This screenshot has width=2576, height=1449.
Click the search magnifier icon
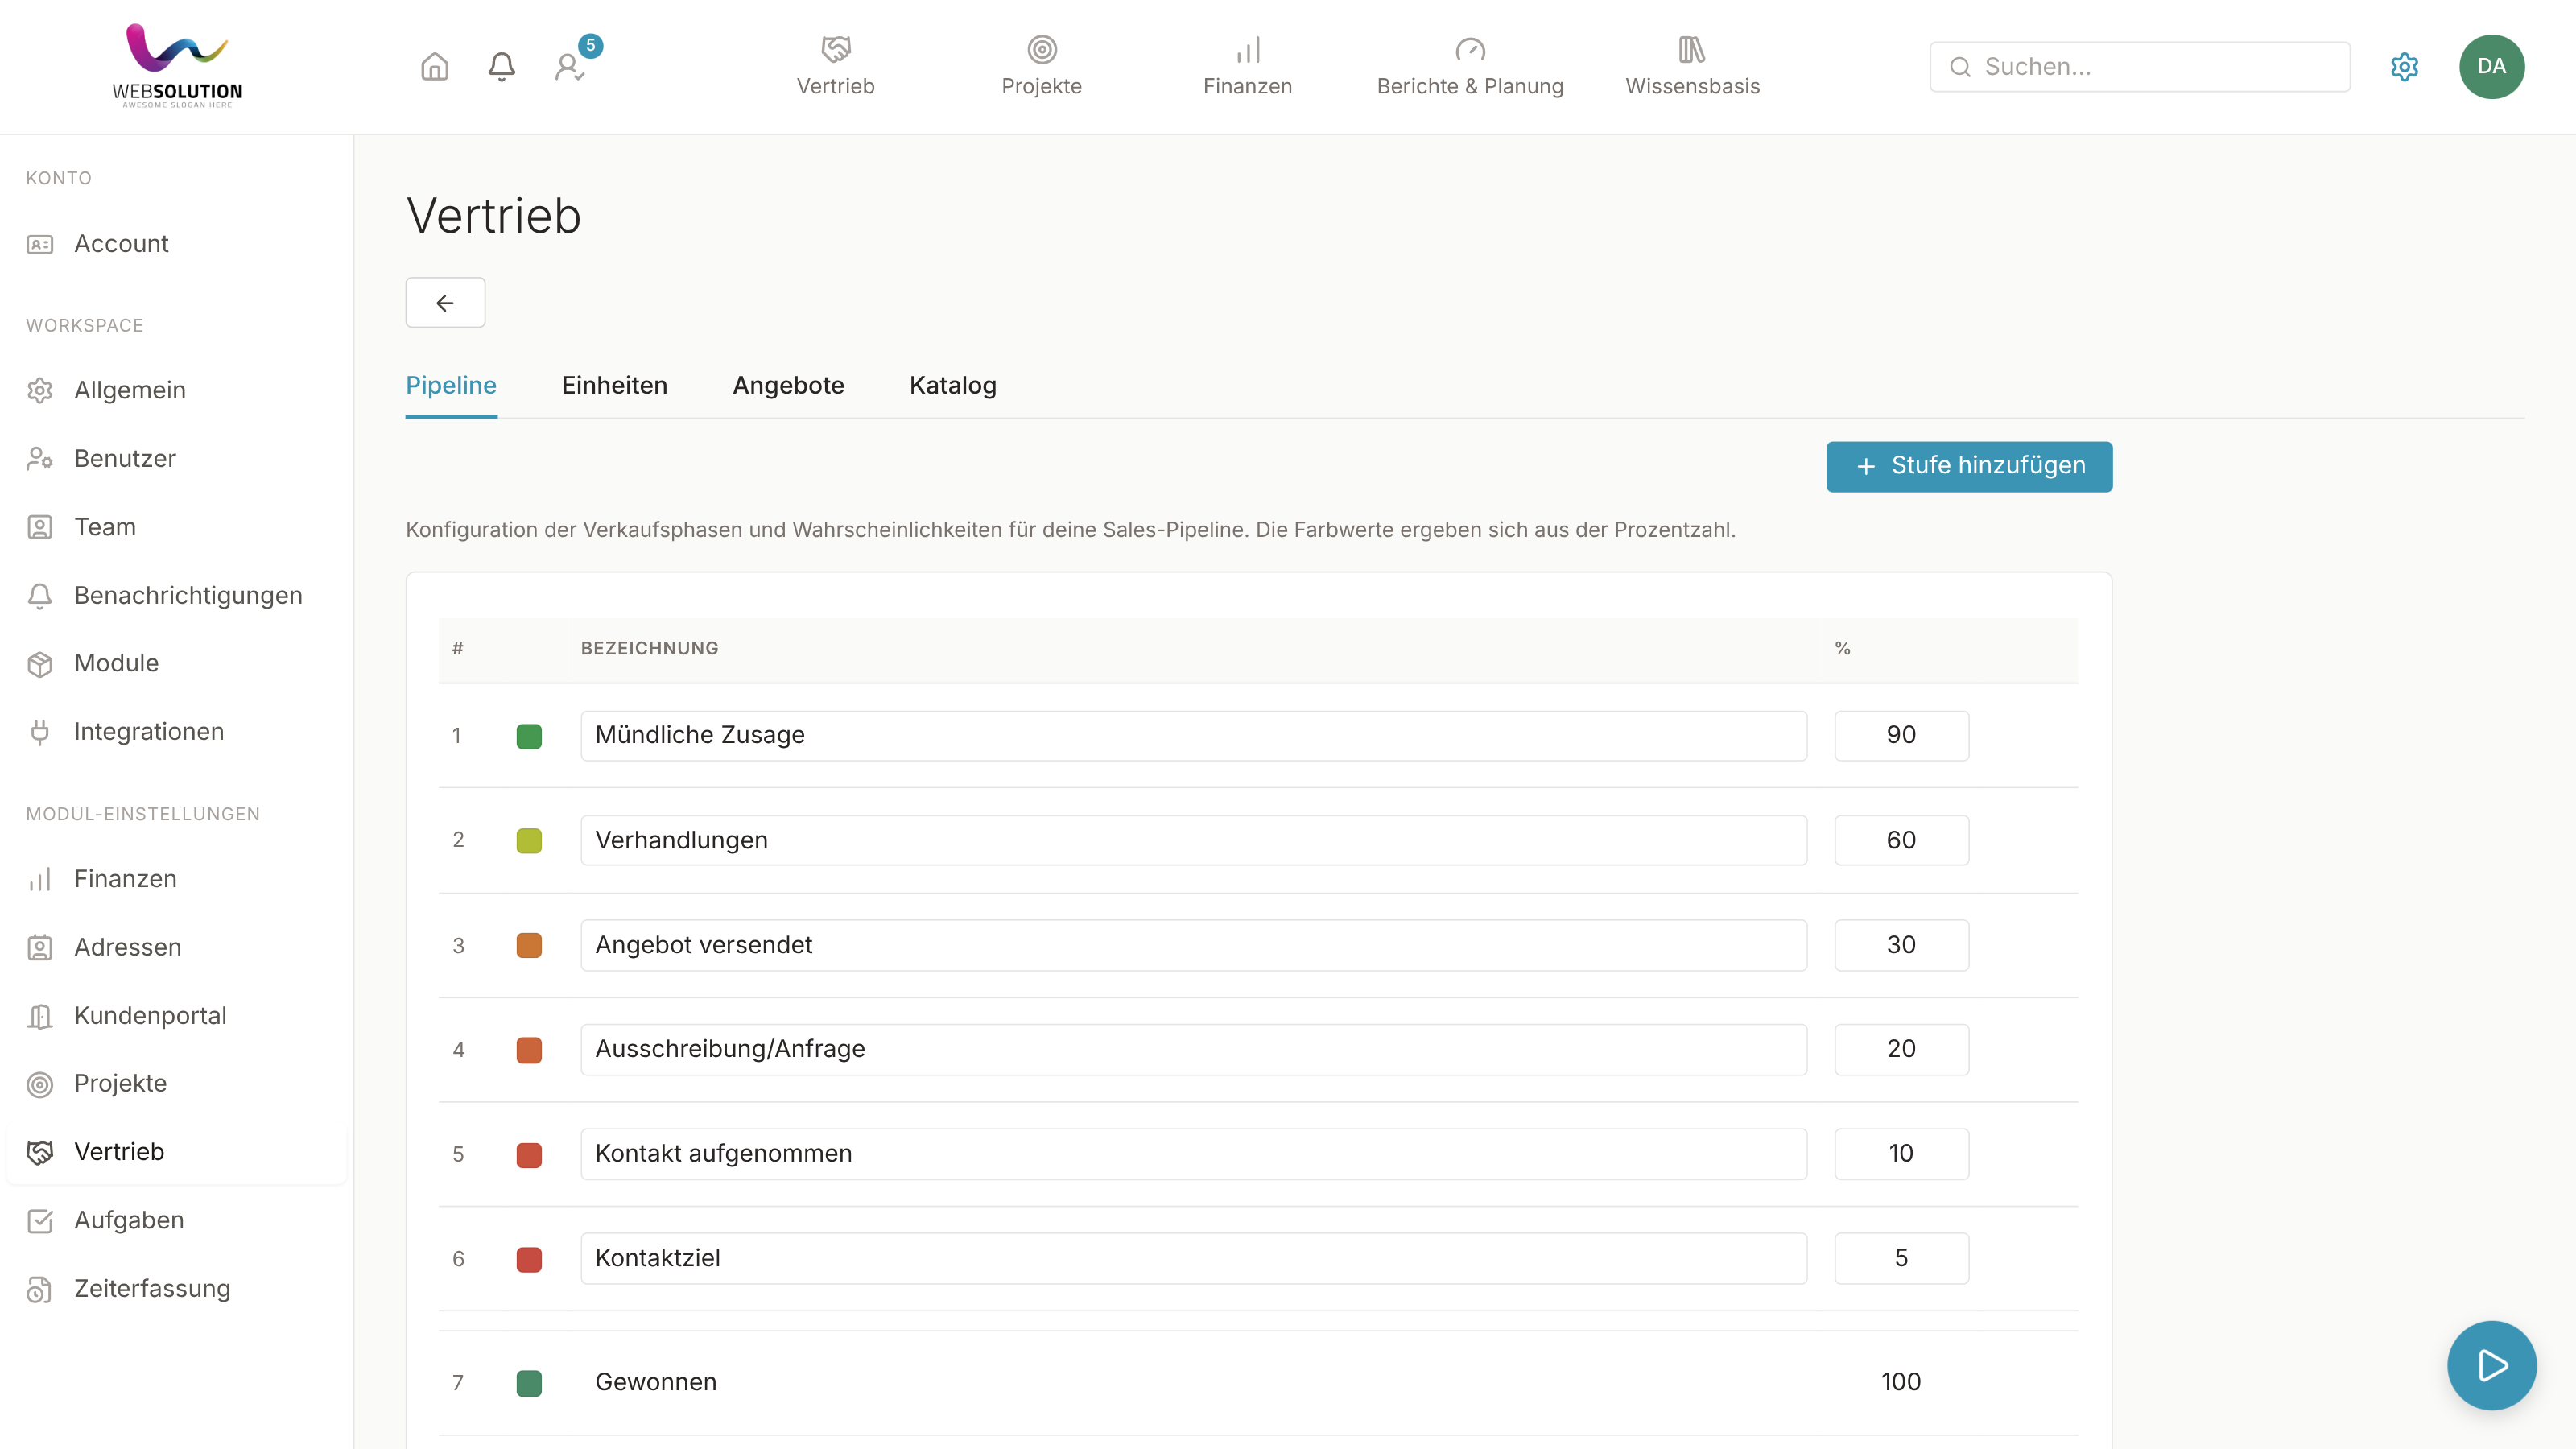pyautogui.click(x=1960, y=67)
